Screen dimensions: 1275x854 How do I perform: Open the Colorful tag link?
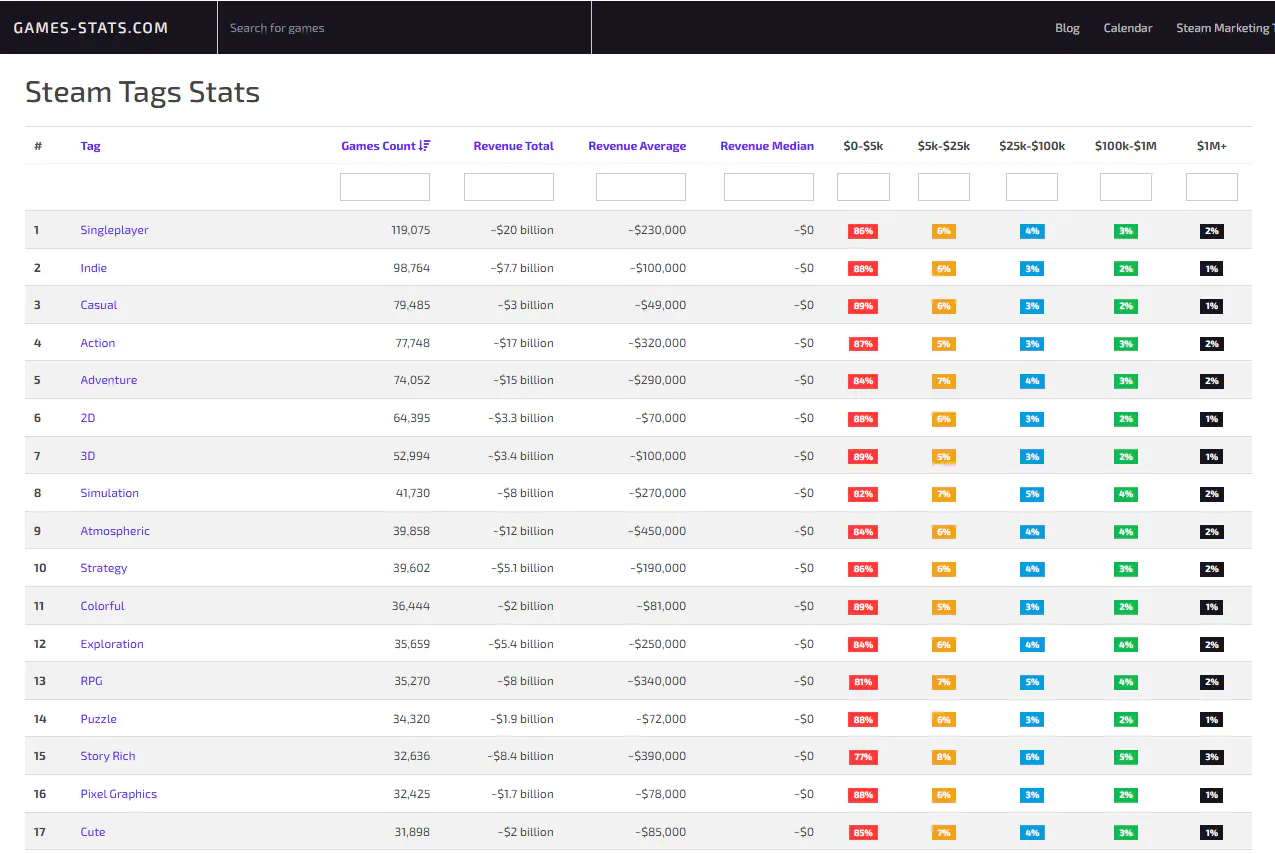point(102,606)
